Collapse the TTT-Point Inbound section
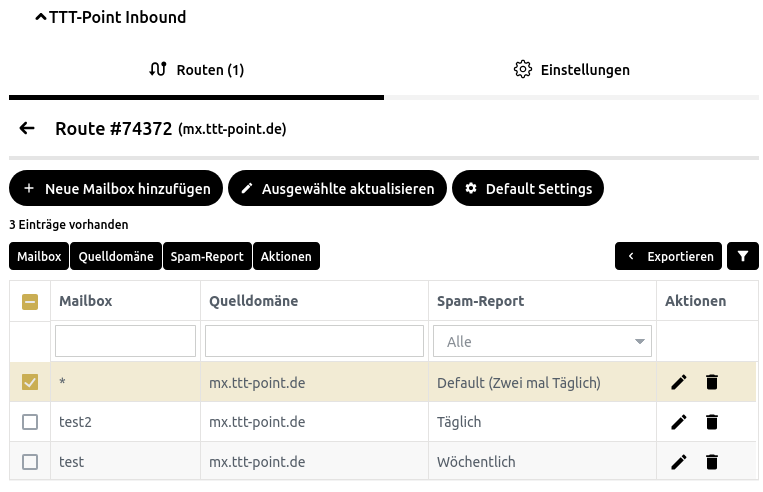 pos(41,17)
